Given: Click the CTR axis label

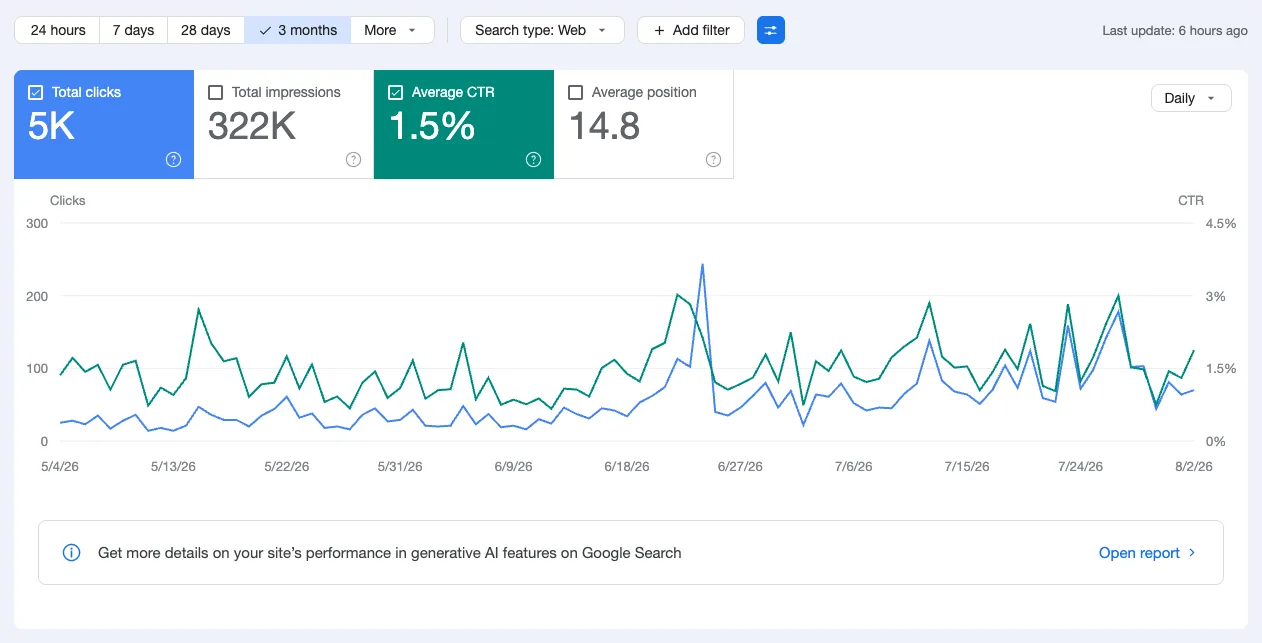Looking at the screenshot, I should point(1191,200).
